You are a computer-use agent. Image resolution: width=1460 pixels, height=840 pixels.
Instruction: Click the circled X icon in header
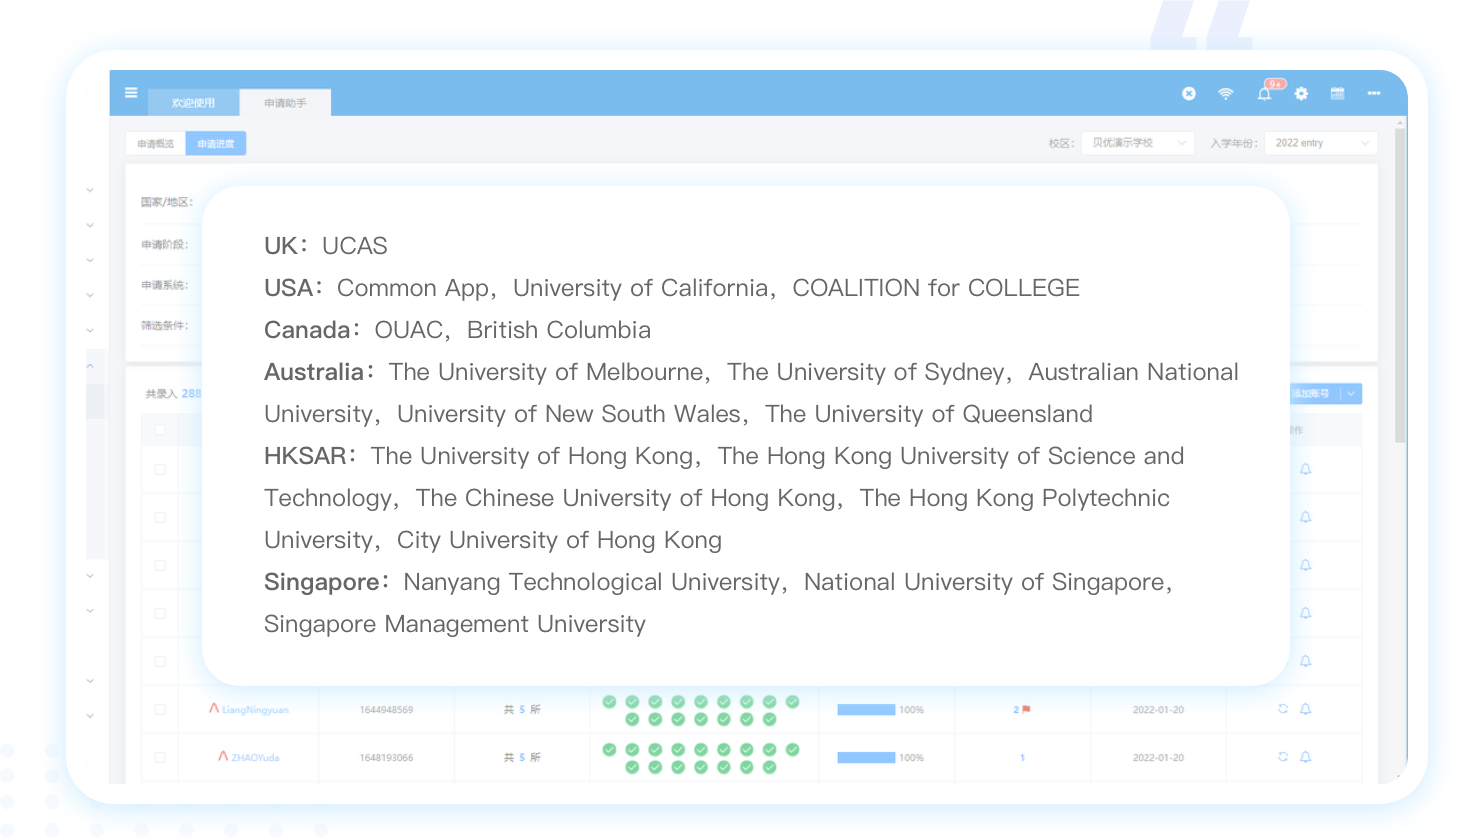(x=1189, y=93)
